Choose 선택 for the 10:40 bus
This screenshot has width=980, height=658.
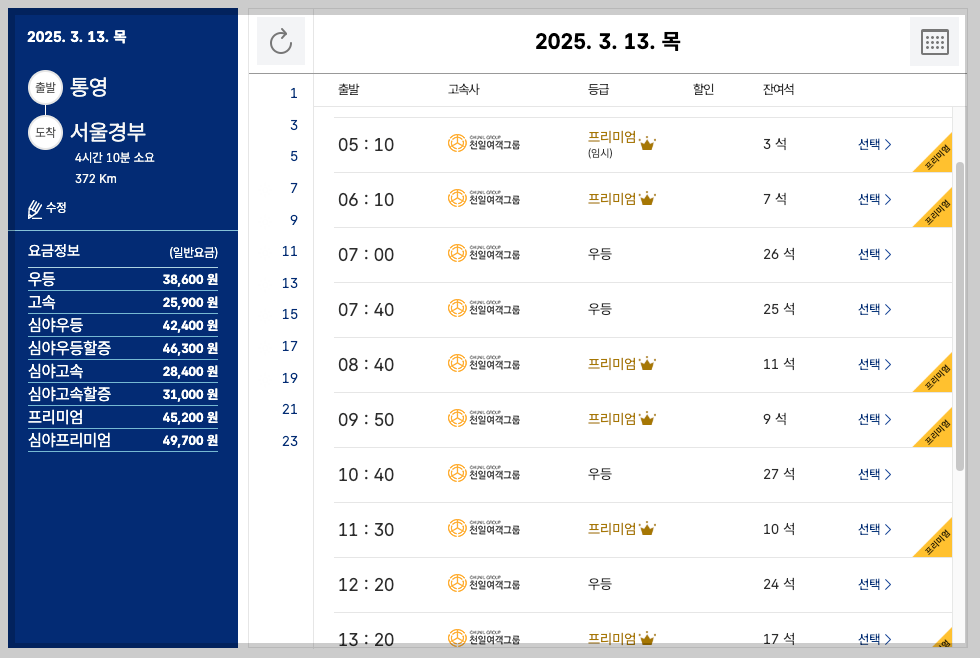[x=874, y=474]
